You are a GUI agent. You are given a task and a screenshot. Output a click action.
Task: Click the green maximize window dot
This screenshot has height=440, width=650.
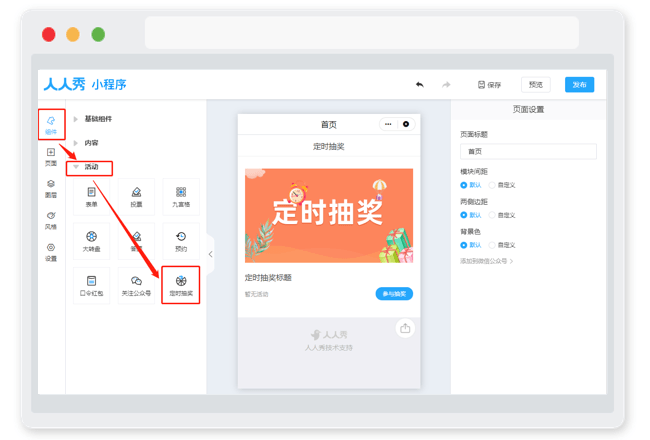[98, 34]
